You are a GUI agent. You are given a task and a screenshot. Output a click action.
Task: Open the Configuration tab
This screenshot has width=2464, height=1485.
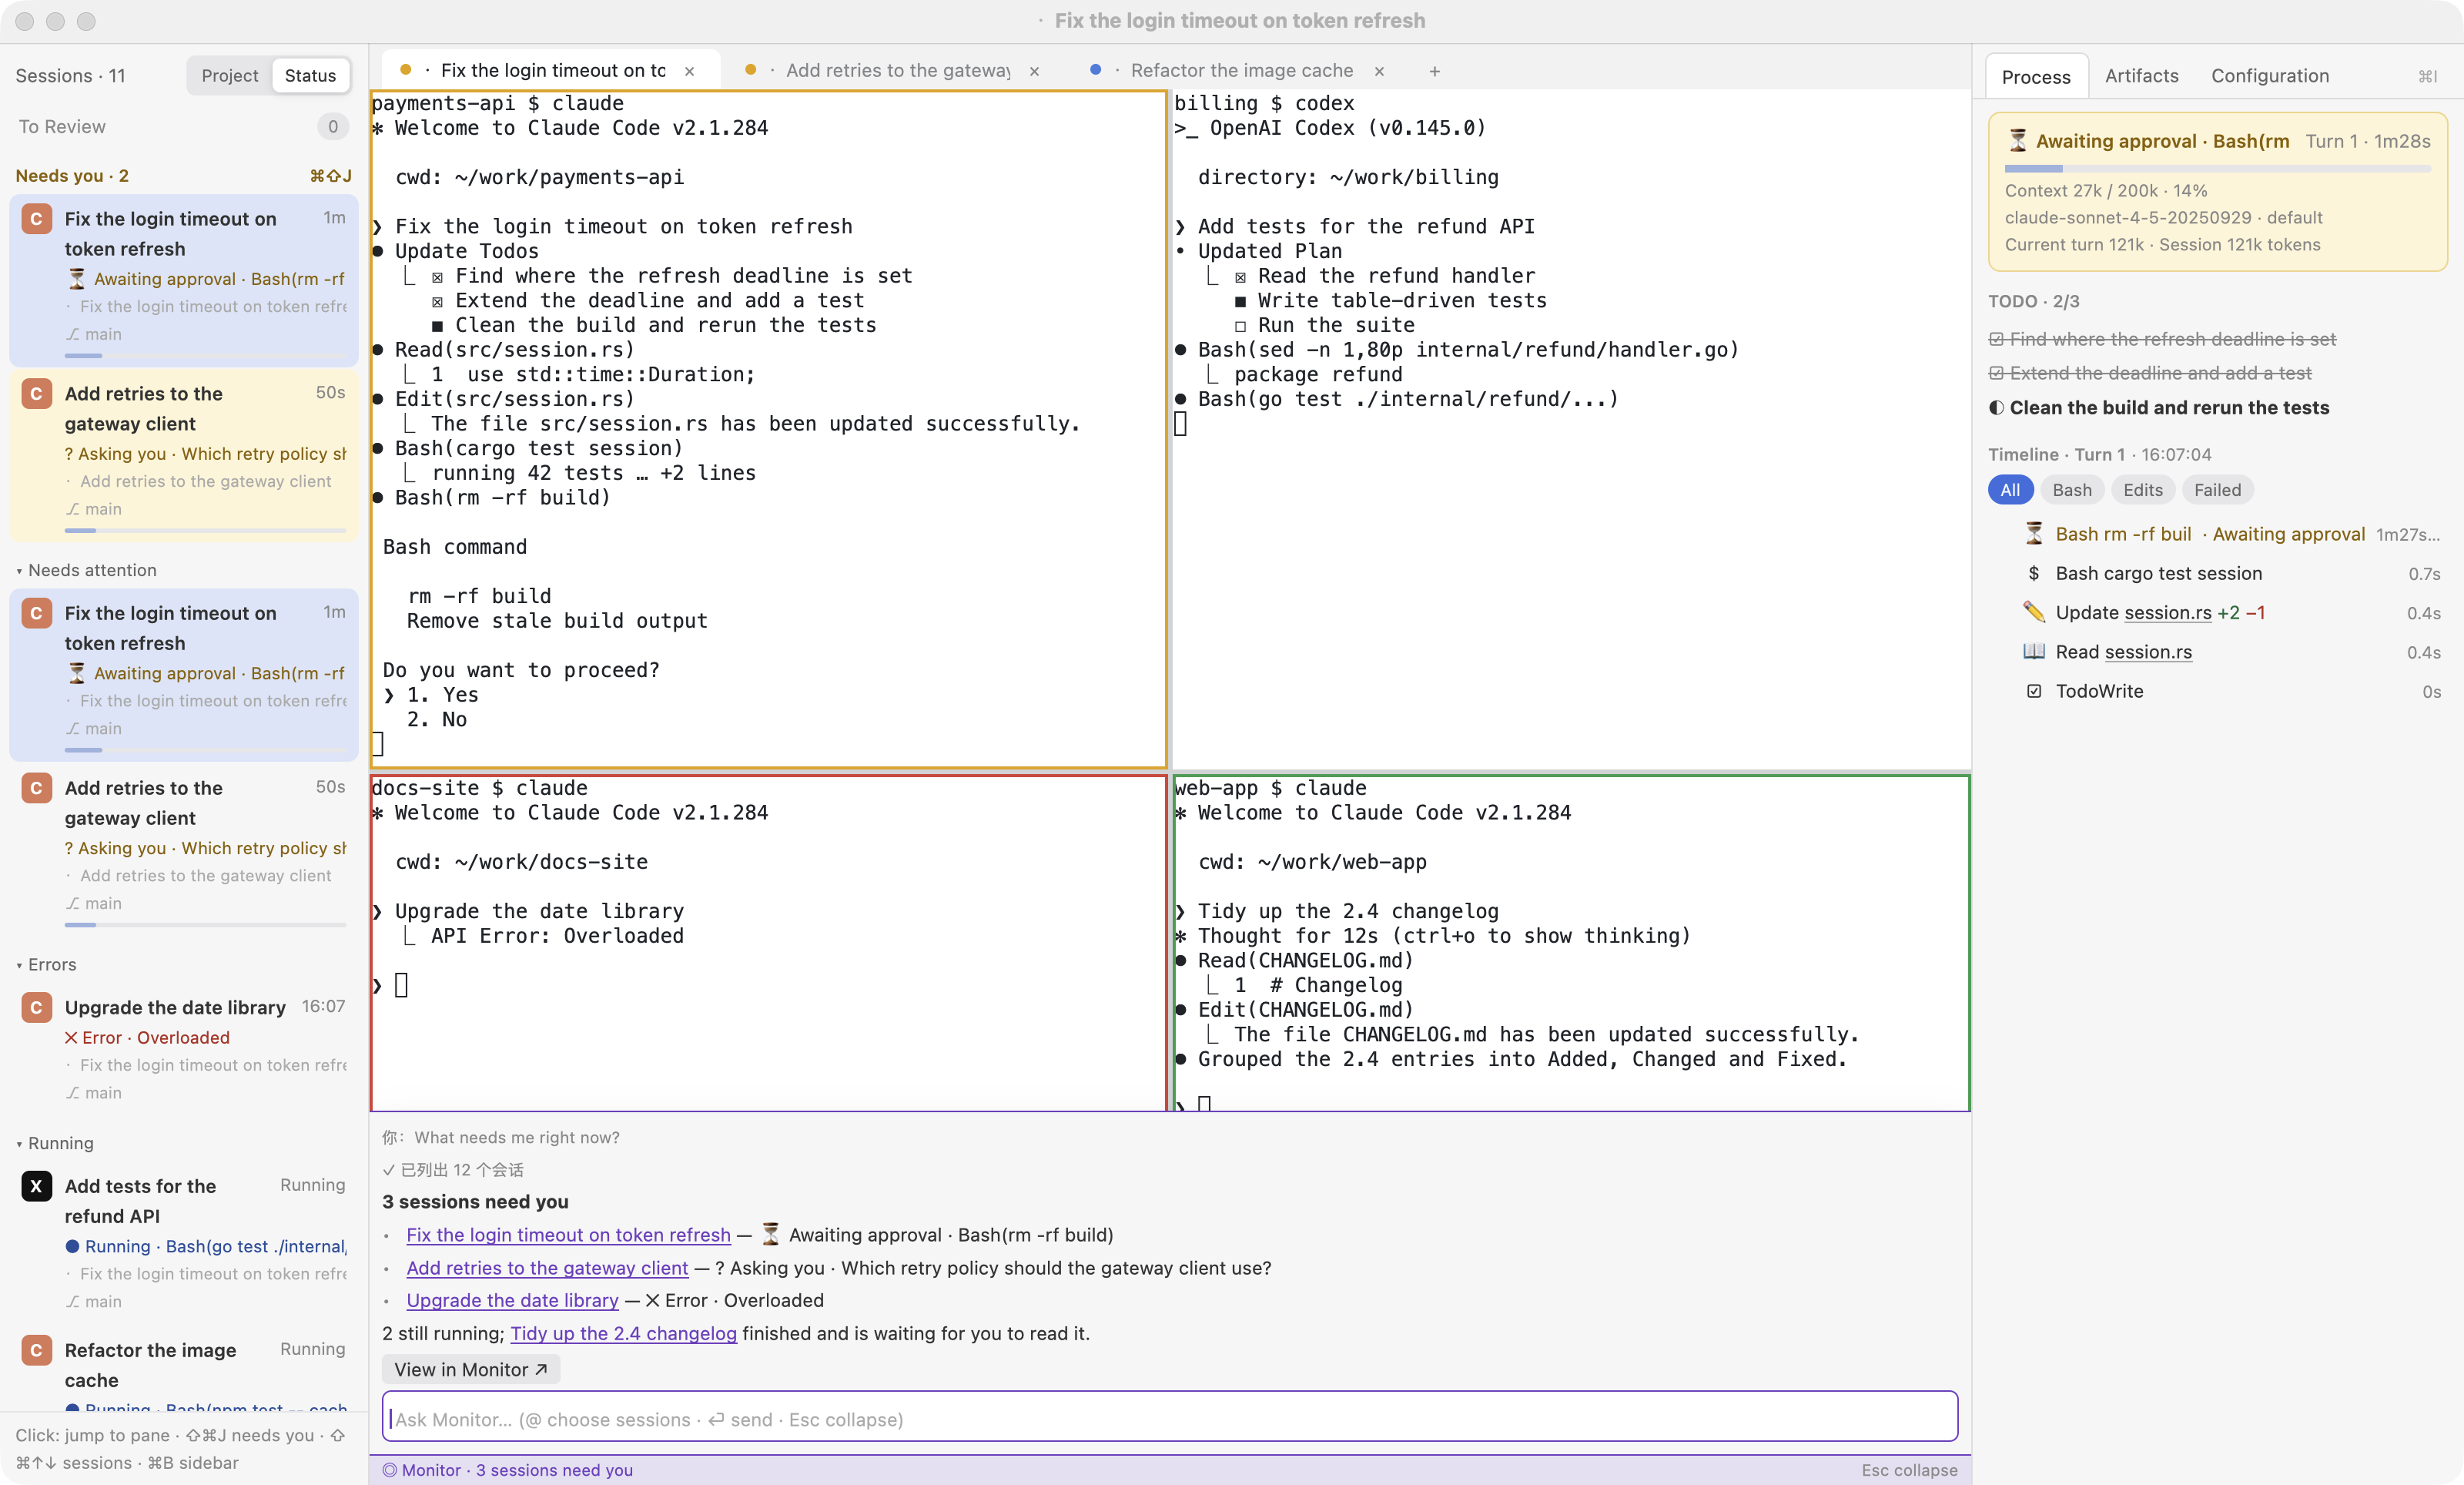(2269, 76)
